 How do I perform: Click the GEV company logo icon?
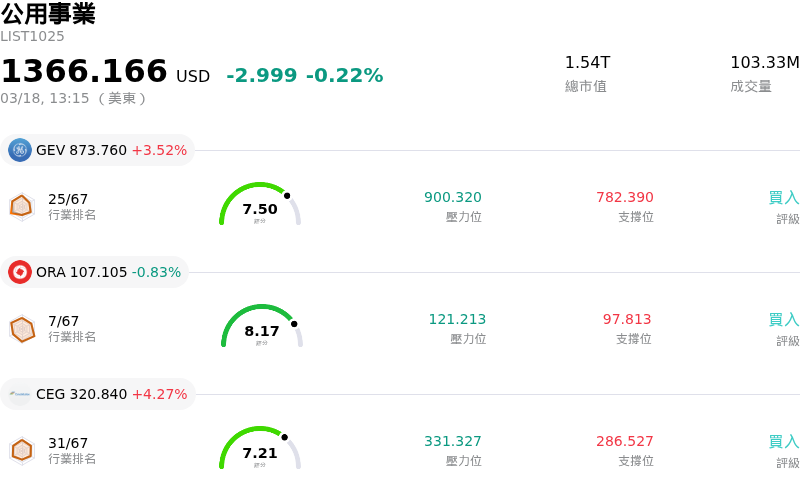[20, 150]
